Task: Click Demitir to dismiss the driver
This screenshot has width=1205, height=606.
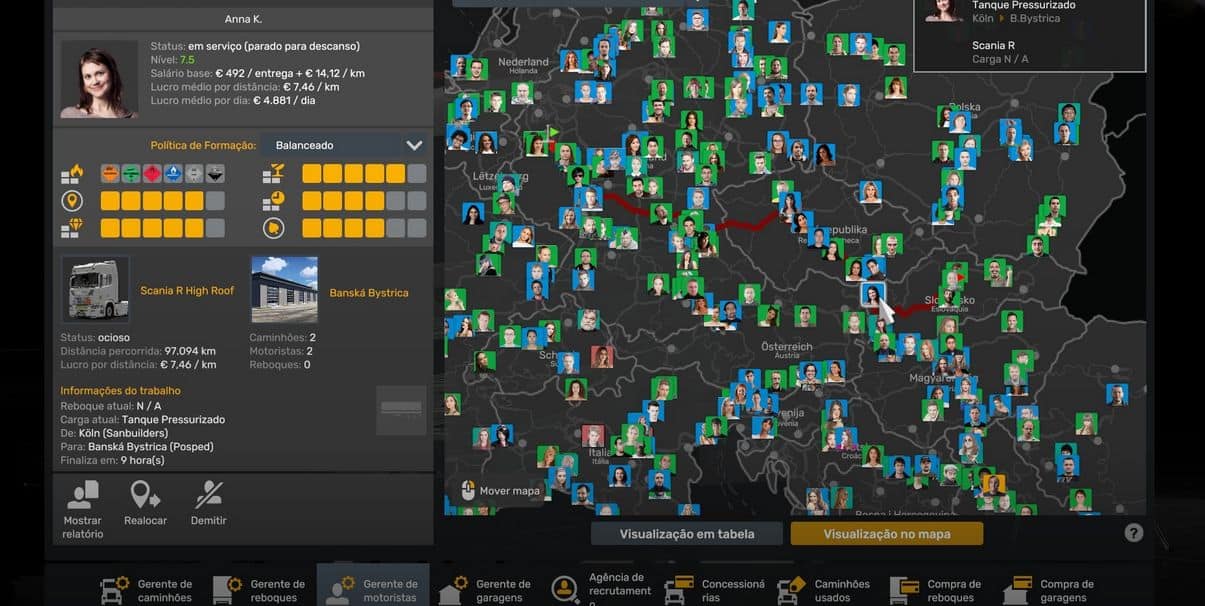Action: coord(208,504)
